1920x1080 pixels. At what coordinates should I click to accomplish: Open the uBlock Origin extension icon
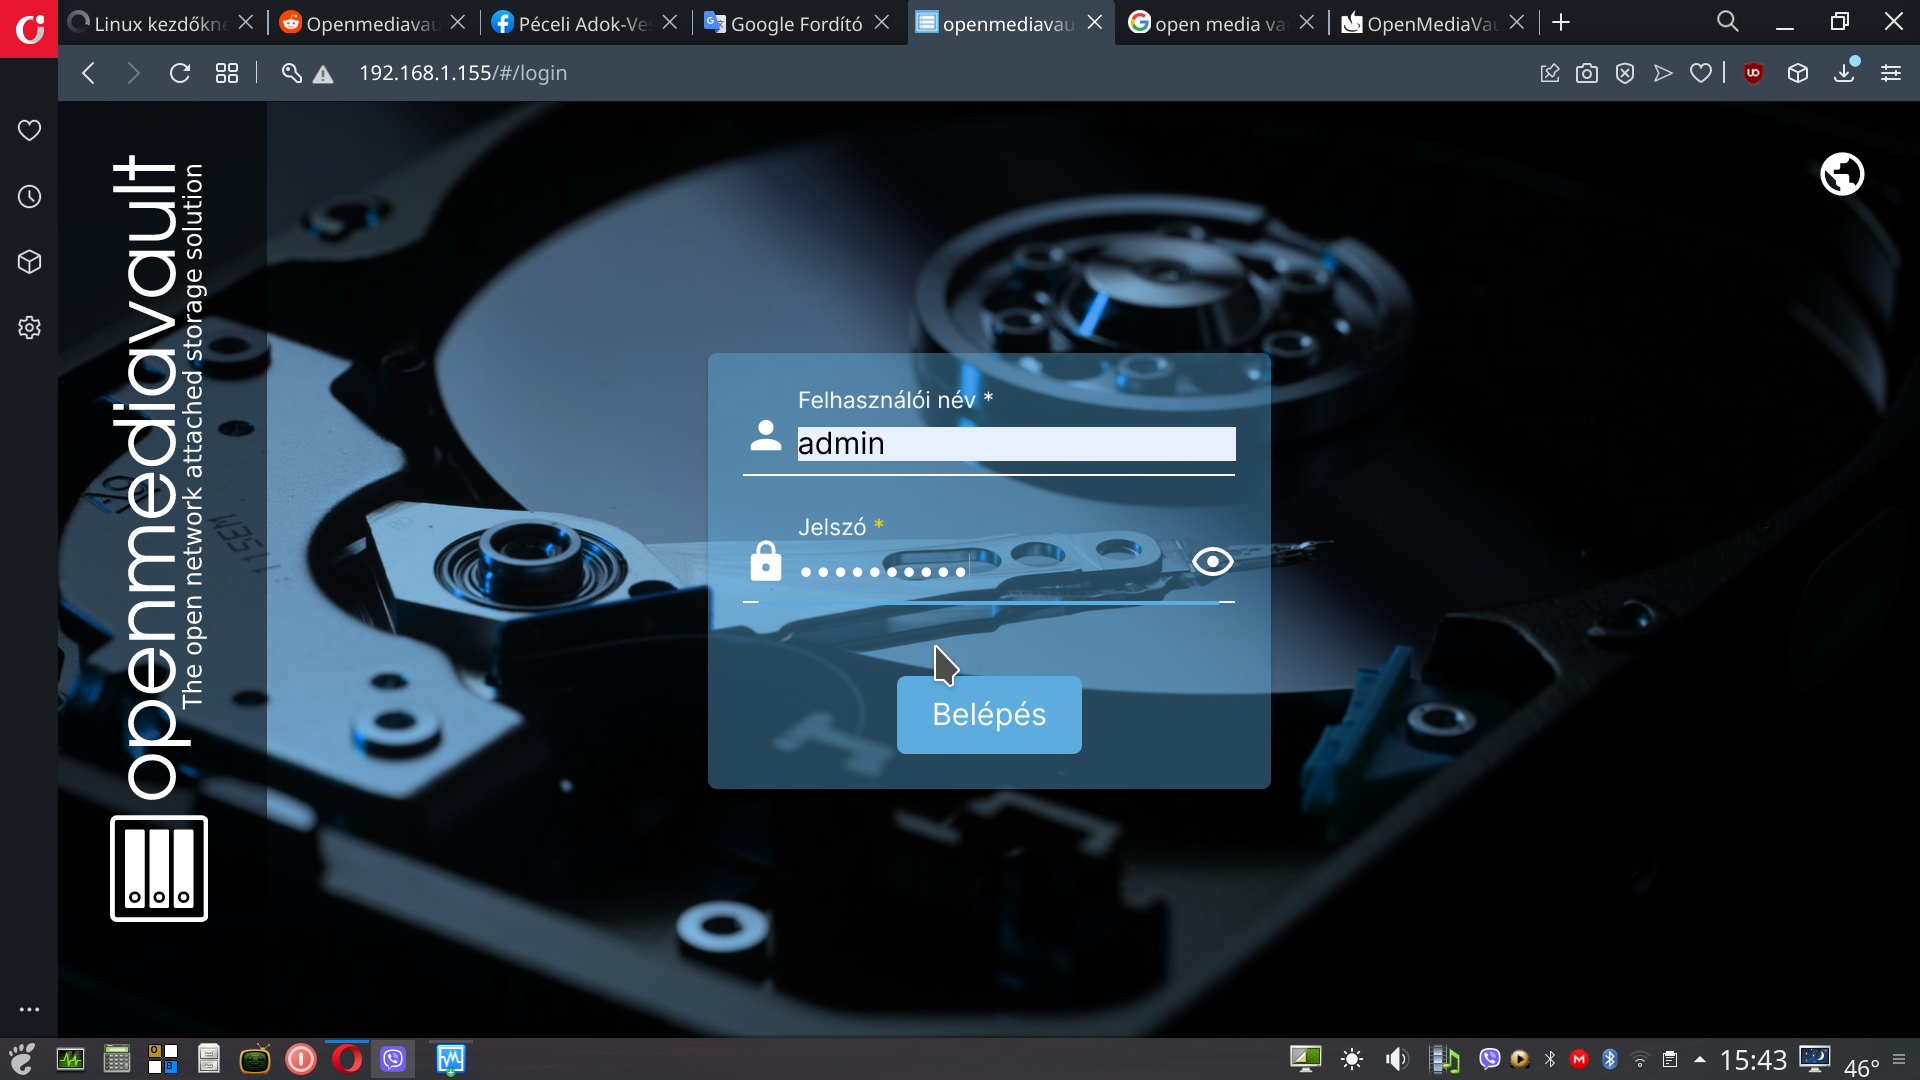pos(1753,73)
